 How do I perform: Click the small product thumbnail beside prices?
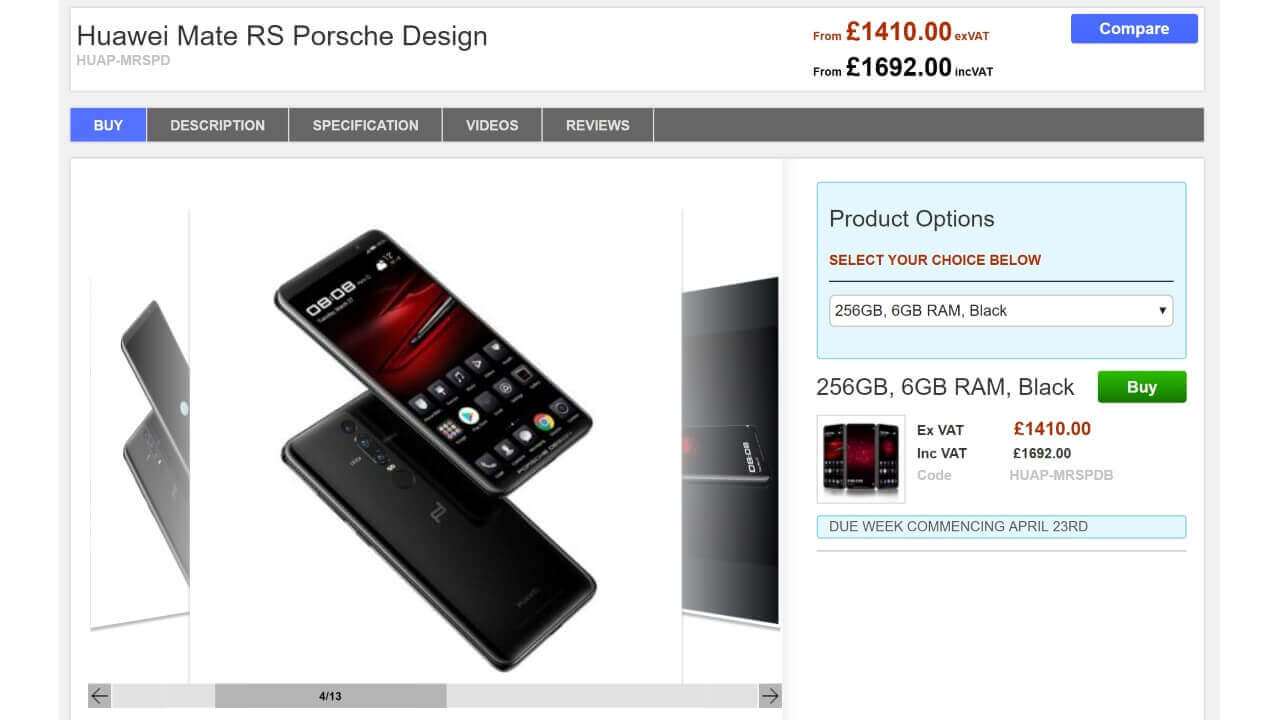tap(861, 459)
